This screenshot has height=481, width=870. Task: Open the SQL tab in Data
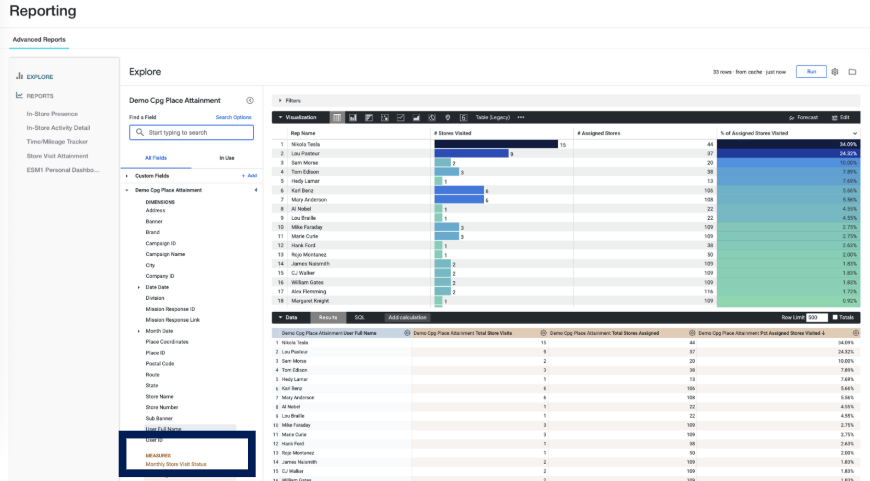[x=360, y=317]
